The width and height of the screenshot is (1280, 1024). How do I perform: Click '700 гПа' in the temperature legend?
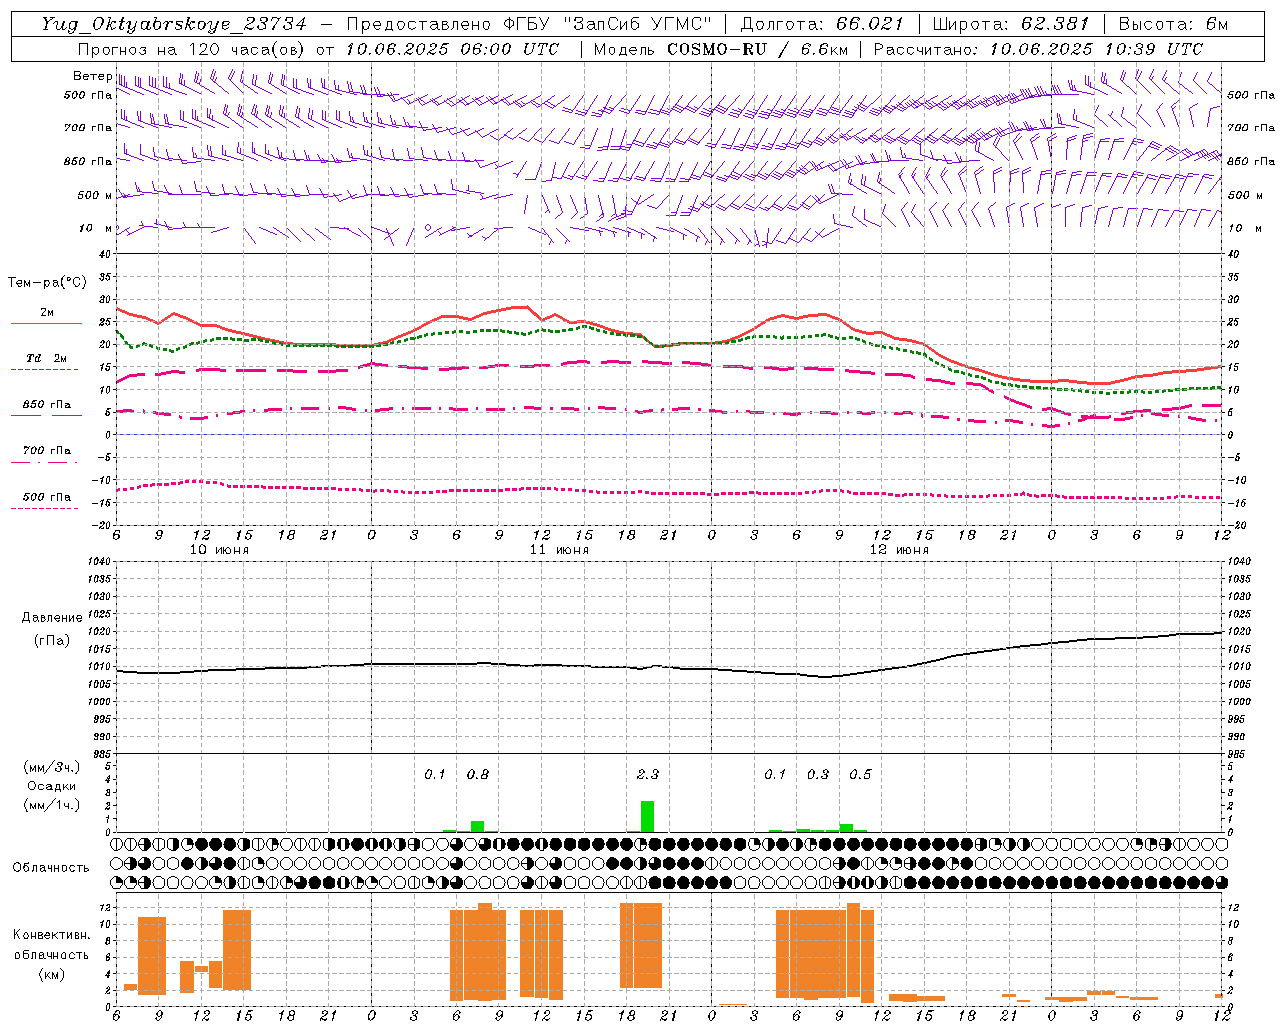coord(47,450)
